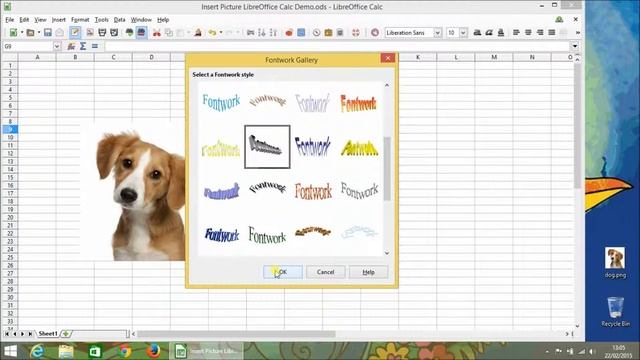Screen dimensions: 640x360
Task: Show more toolbar buttons via double chevron
Action: [x=578, y=33]
